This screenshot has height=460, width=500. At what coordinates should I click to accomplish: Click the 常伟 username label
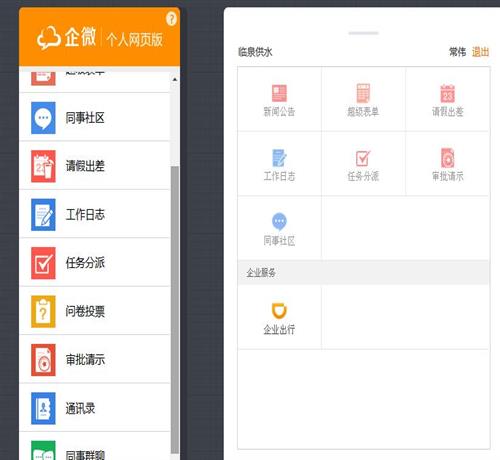point(457,52)
